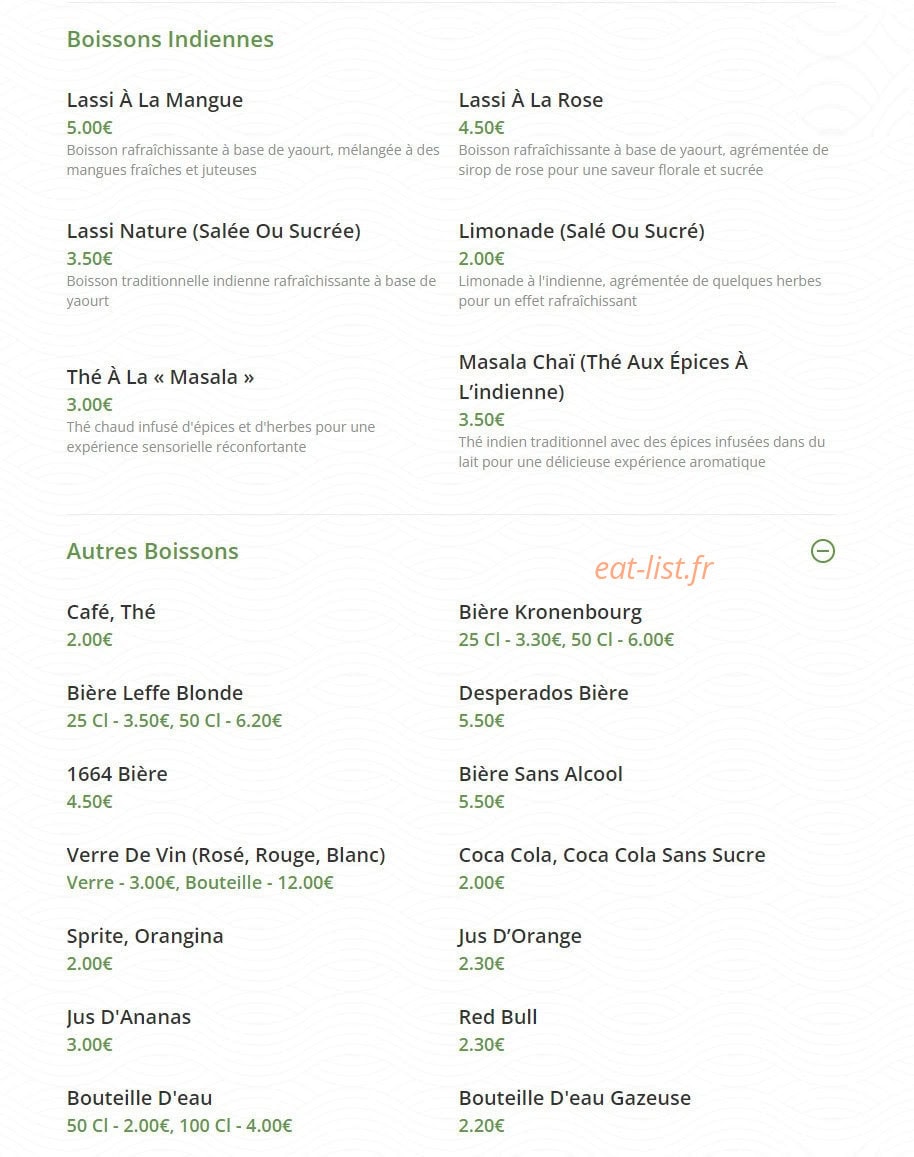
Task: Choose Lassi Nature (Salée Ou Sucrée)
Action: (x=213, y=231)
